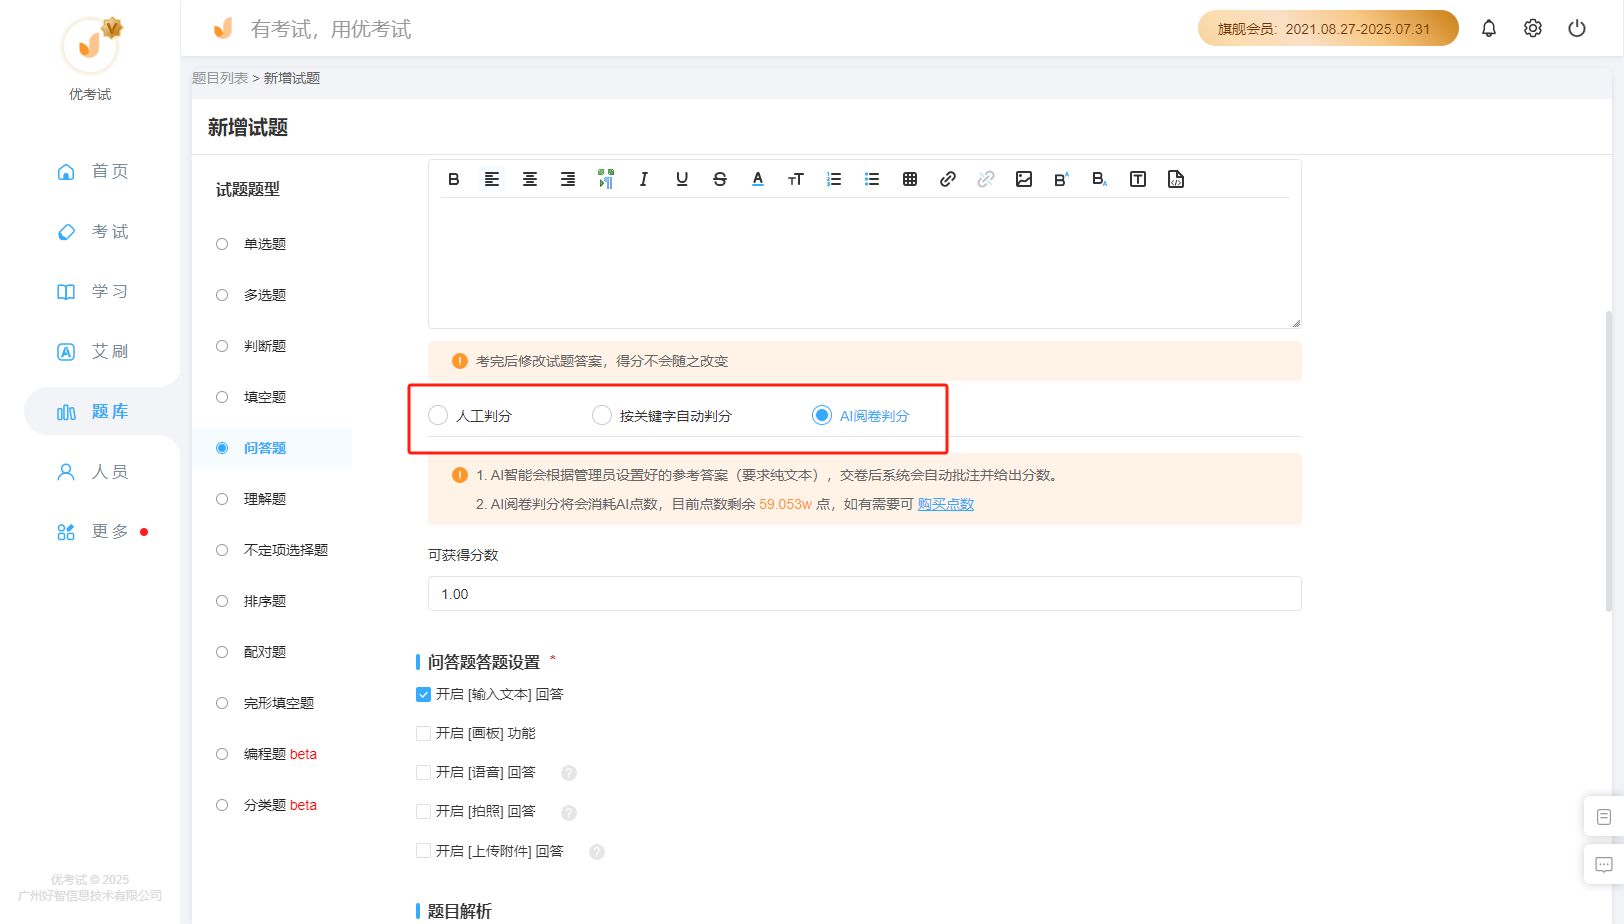
Task: Insert a hyperlink in editor
Action: (x=948, y=179)
